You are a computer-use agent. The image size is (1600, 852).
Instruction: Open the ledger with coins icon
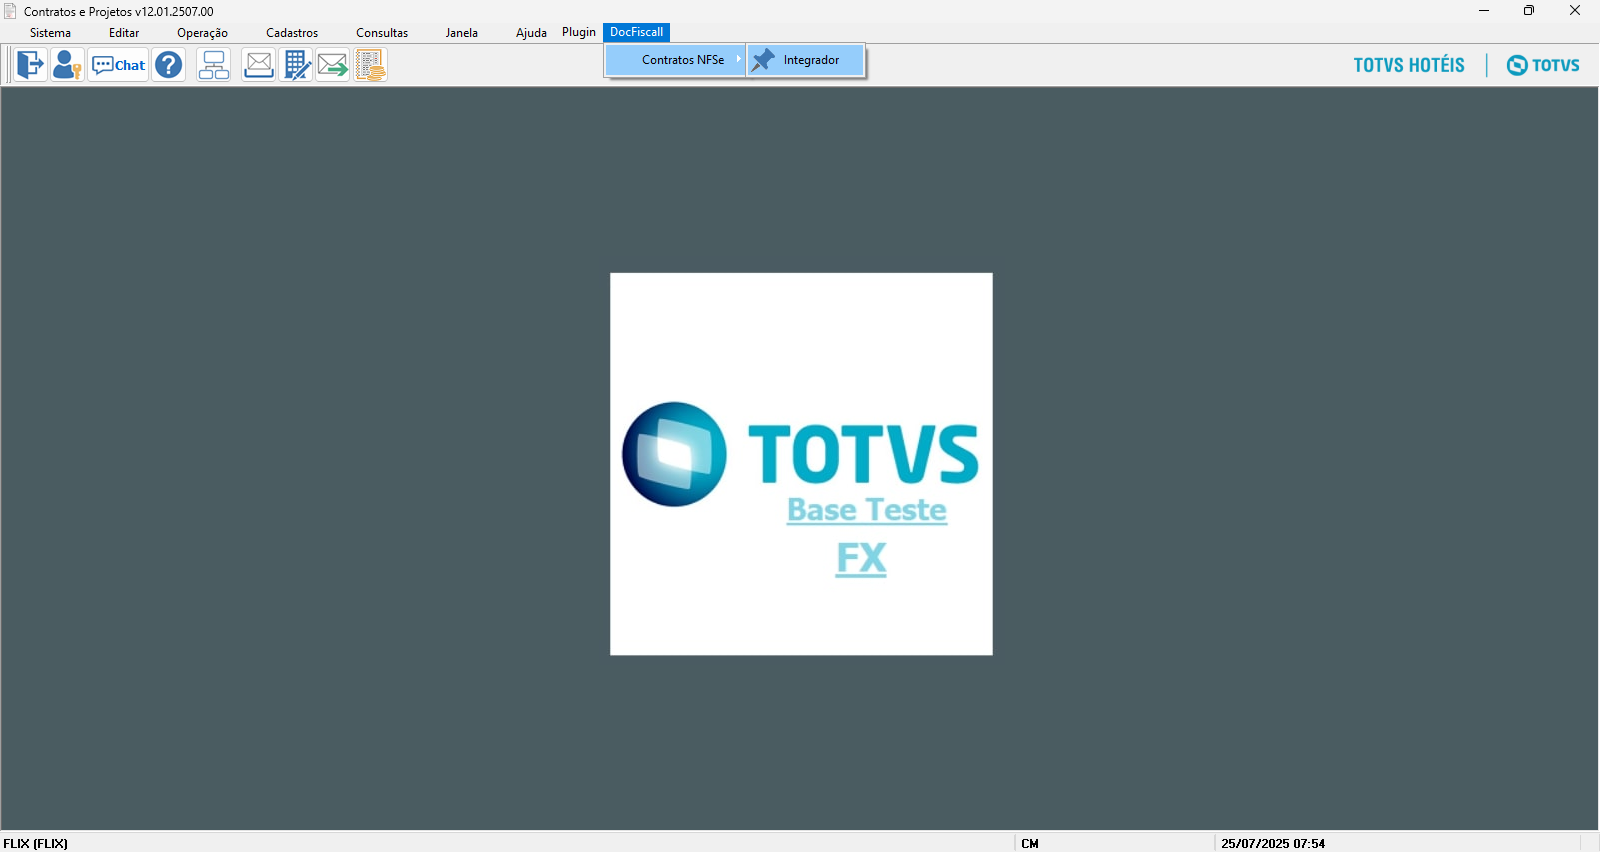click(x=370, y=65)
